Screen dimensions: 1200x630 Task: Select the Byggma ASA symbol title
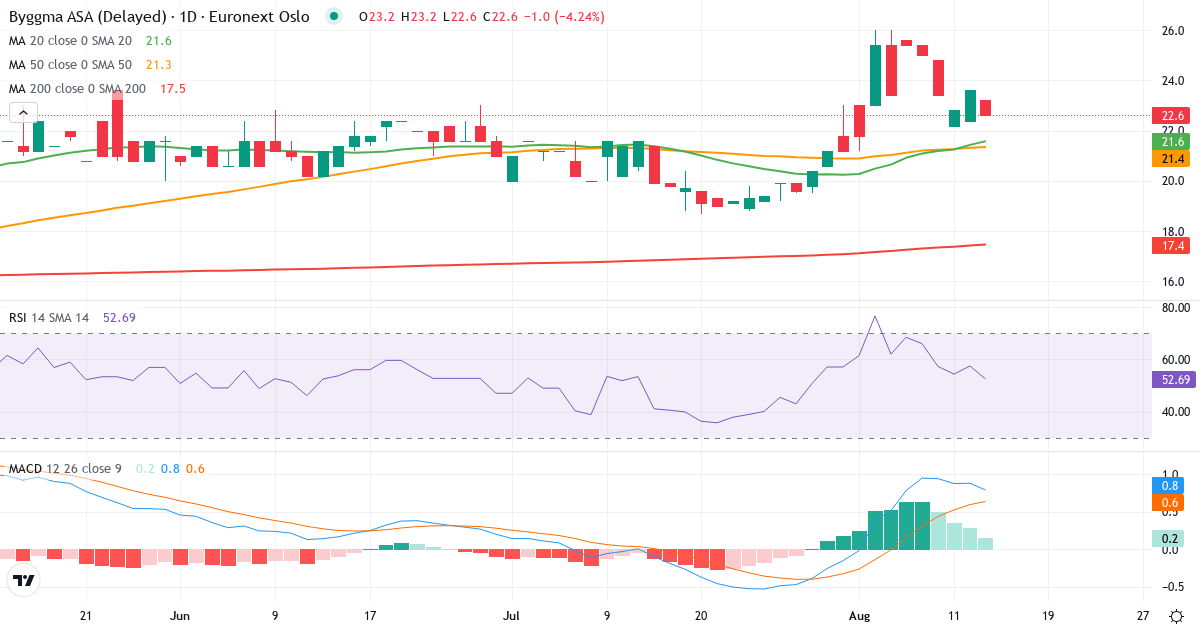point(159,17)
